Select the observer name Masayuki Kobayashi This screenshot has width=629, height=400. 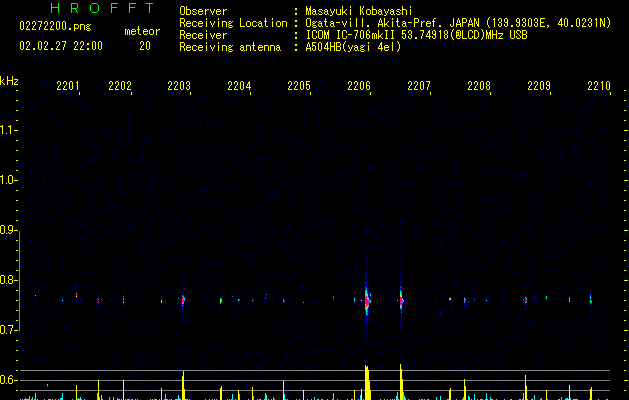pos(359,11)
